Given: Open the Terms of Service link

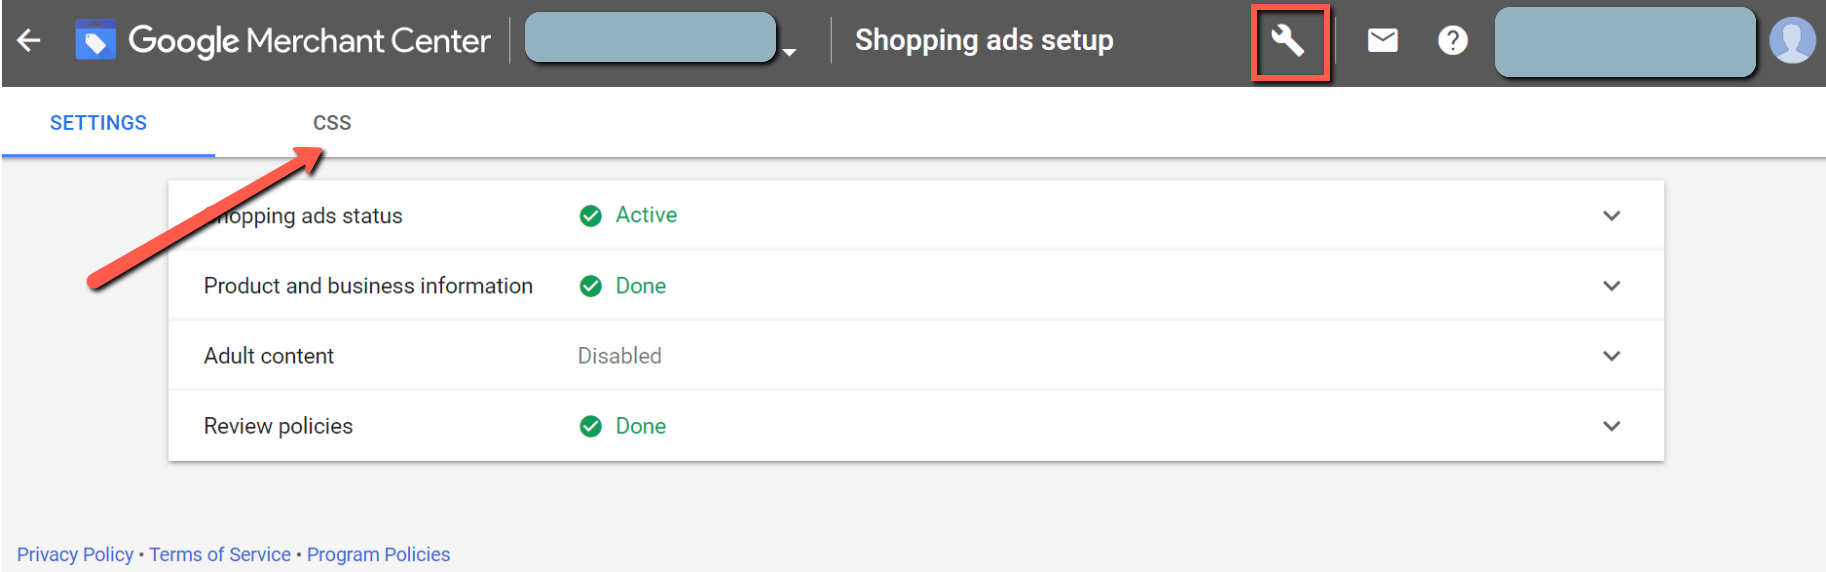Looking at the screenshot, I should click(220, 555).
